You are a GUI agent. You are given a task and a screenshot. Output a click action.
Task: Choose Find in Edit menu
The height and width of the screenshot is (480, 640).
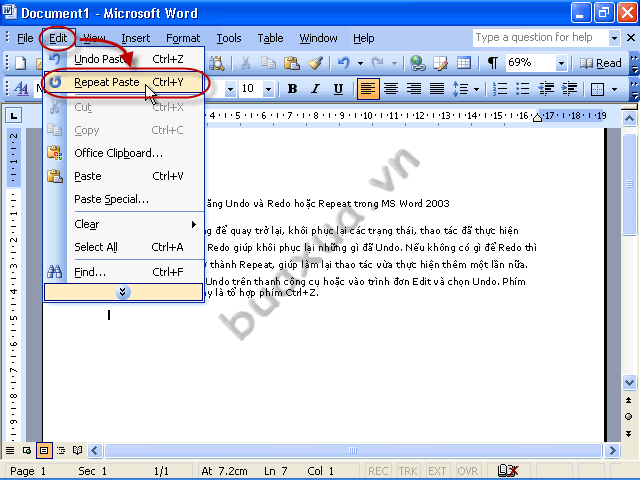coord(123,272)
